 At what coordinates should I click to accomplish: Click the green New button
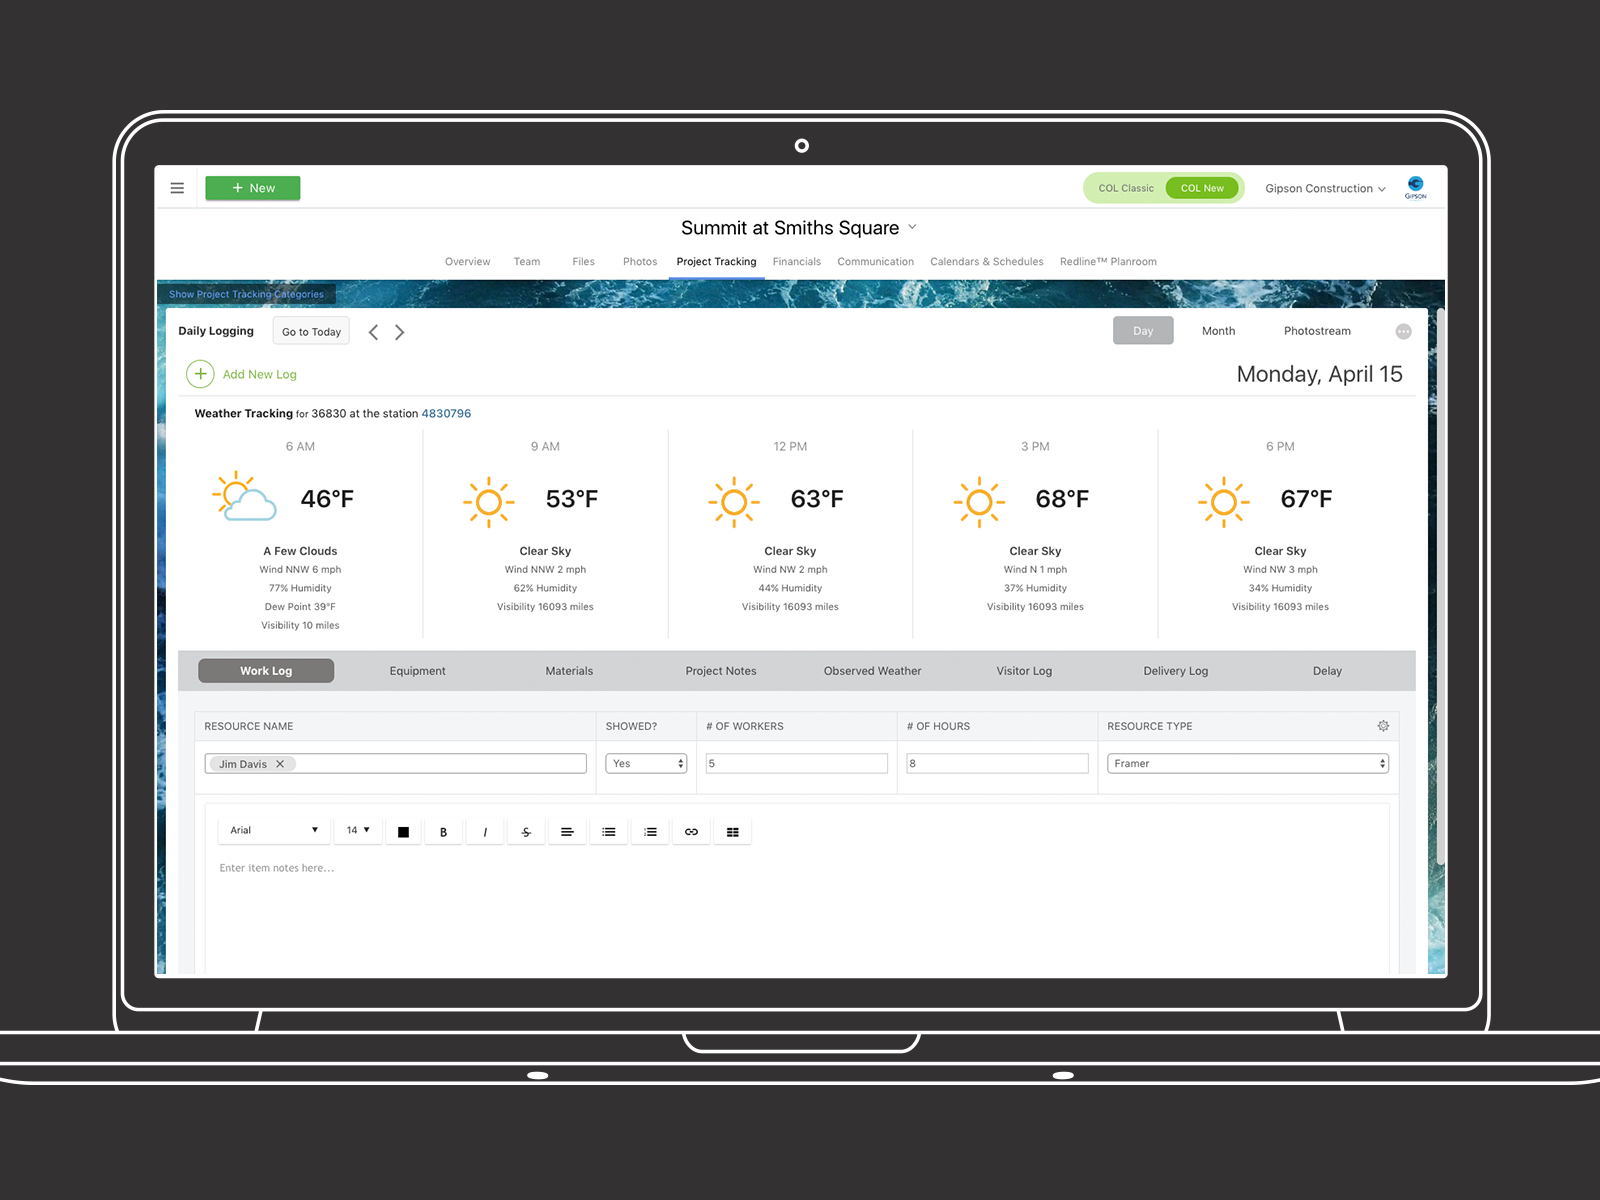pos(253,188)
